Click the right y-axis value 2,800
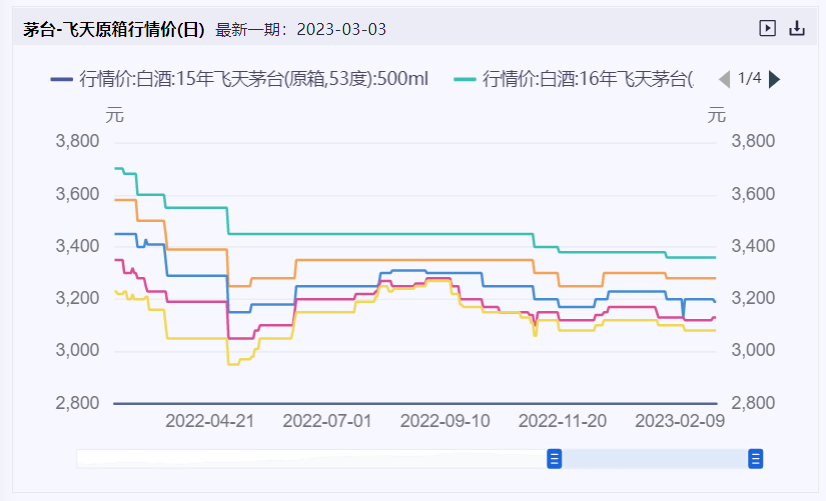Viewport: 826px width, 501px height. [x=753, y=403]
